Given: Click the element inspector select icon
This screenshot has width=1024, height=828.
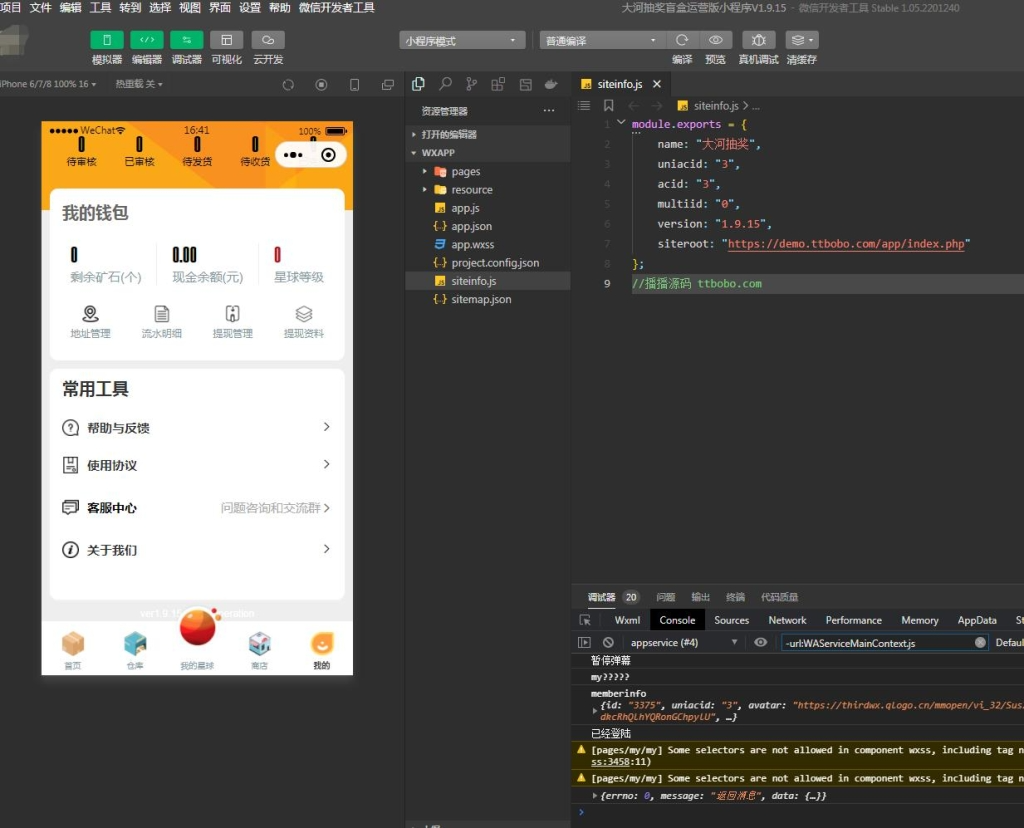Looking at the screenshot, I should tap(585, 620).
